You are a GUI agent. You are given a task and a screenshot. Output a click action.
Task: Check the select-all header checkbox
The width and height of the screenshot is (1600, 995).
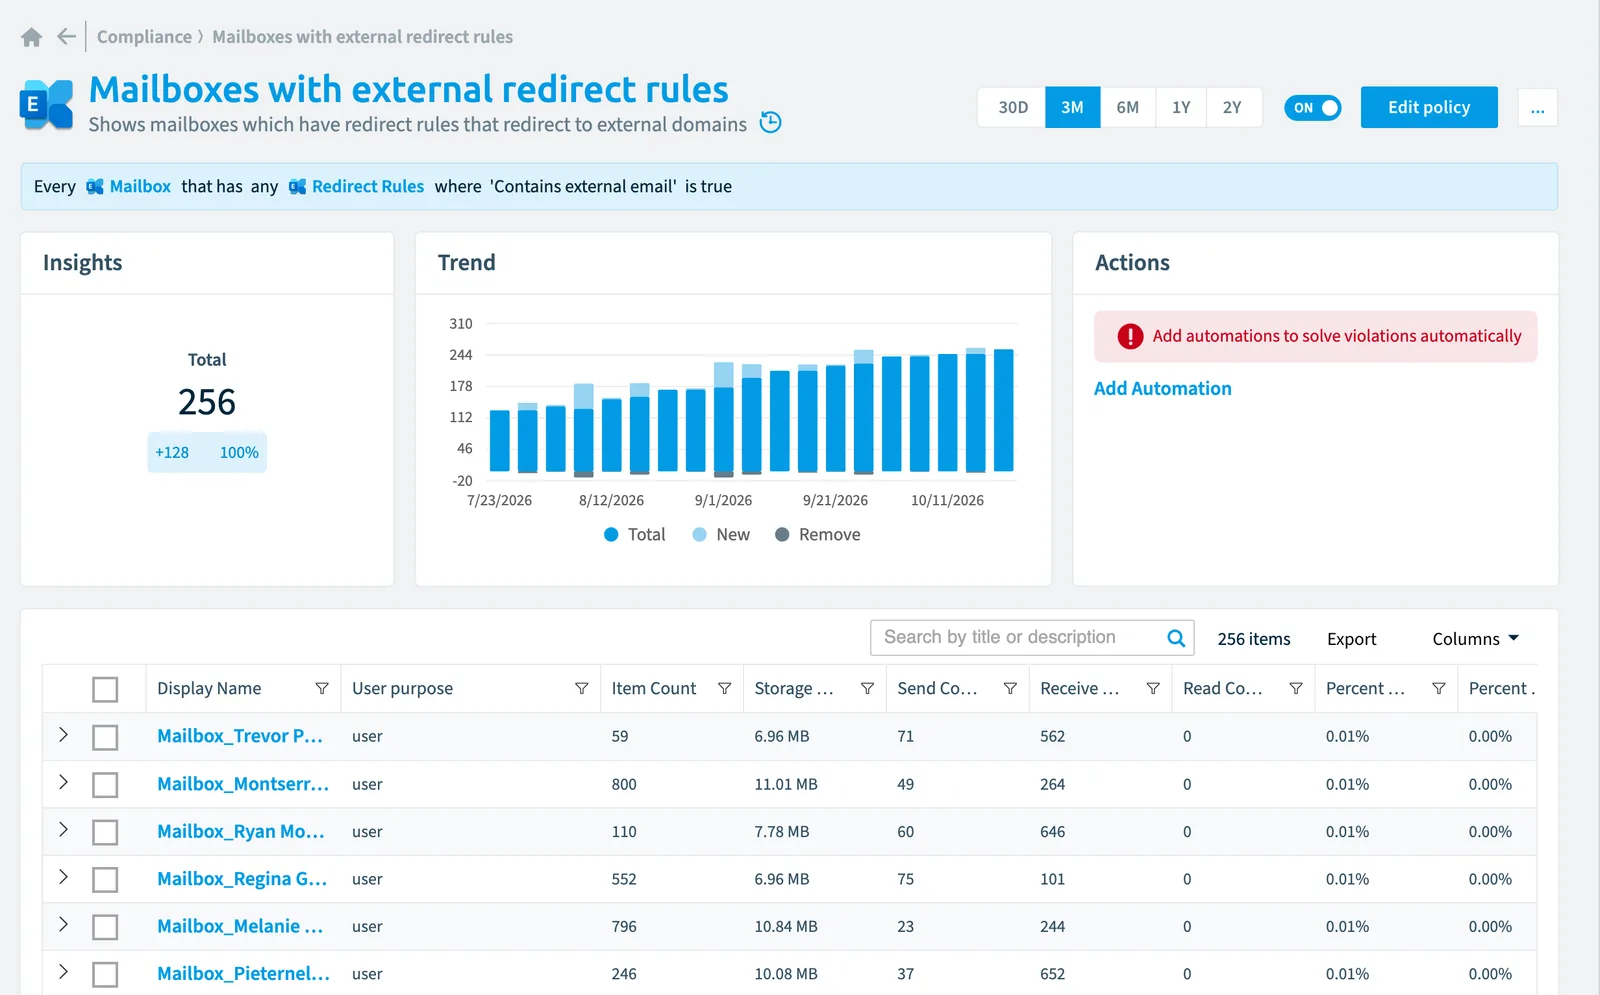click(x=105, y=689)
